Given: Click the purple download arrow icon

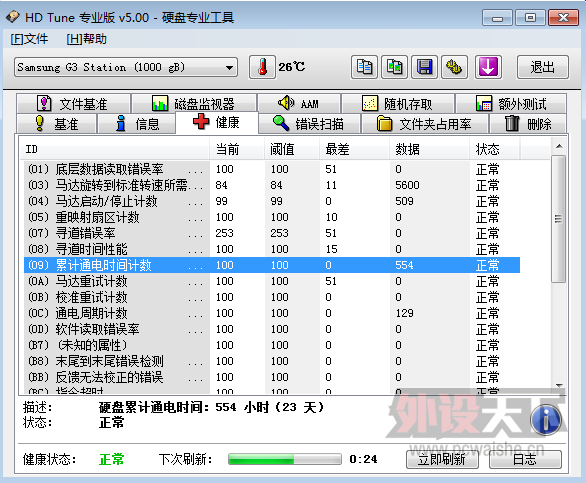Looking at the screenshot, I should [x=488, y=67].
